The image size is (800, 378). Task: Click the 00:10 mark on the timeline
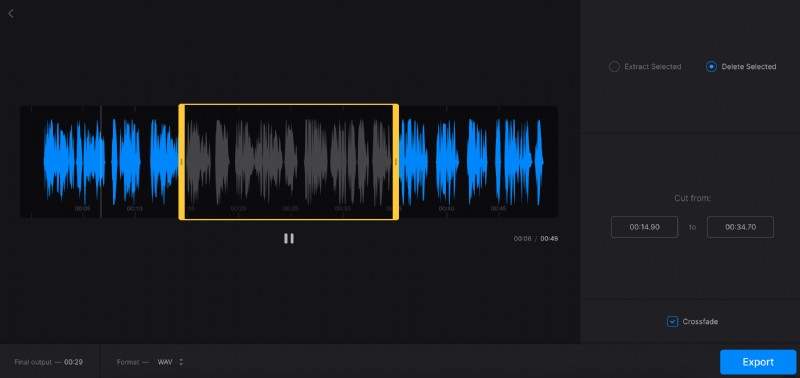[135, 209]
